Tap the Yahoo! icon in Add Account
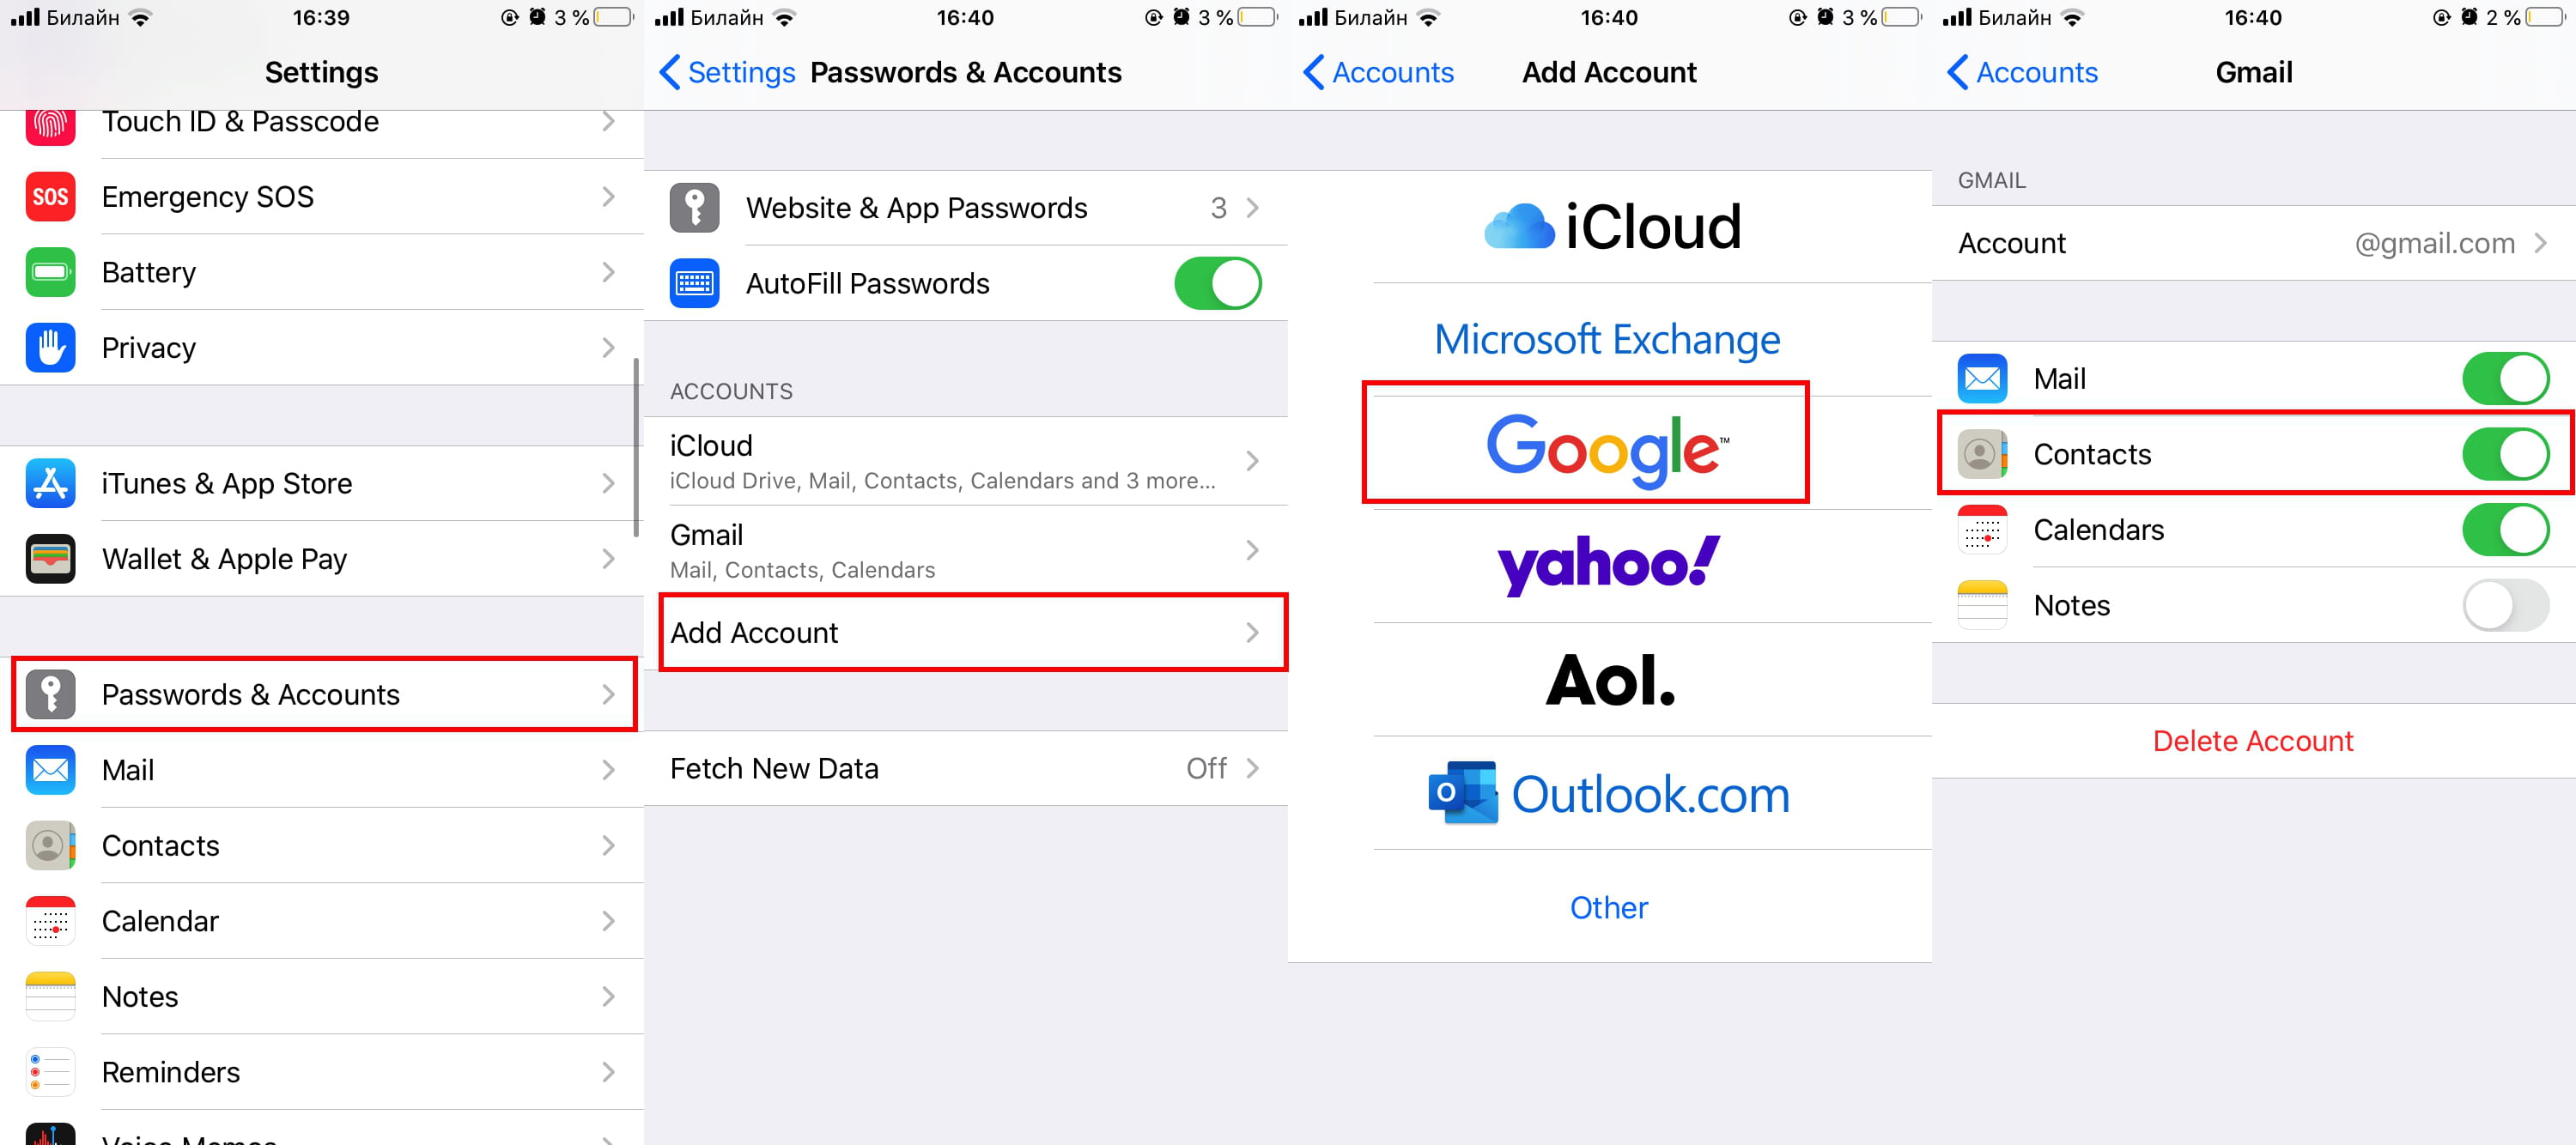 (x=1610, y=563)
